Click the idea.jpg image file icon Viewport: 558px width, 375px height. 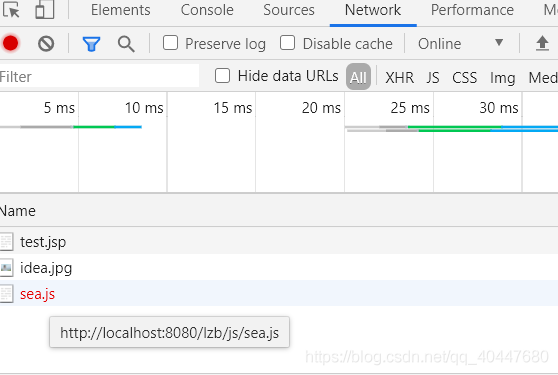(6, 268)
